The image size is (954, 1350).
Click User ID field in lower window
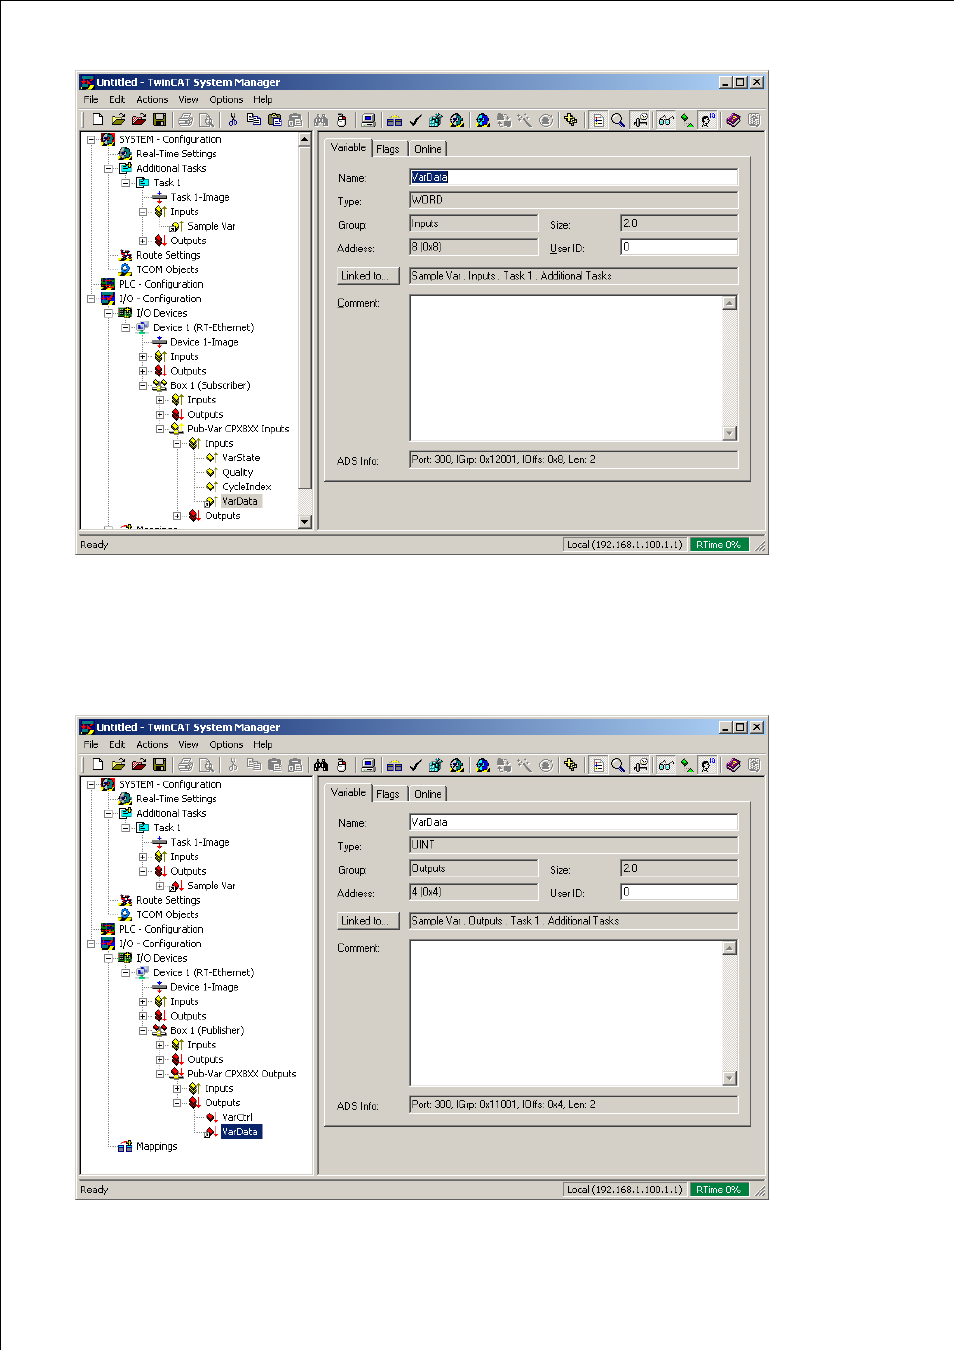[679, 892]
